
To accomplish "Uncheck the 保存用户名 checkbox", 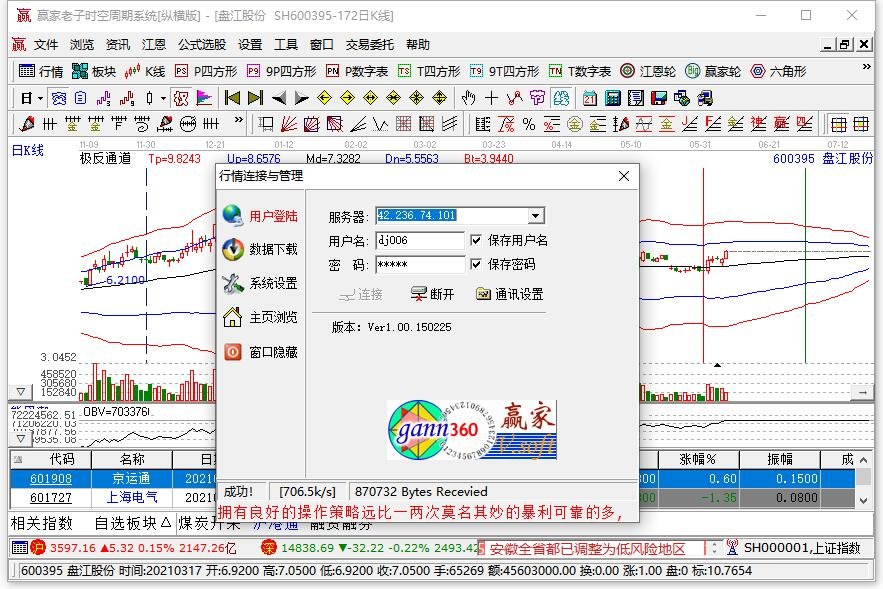I will point(475,240).
